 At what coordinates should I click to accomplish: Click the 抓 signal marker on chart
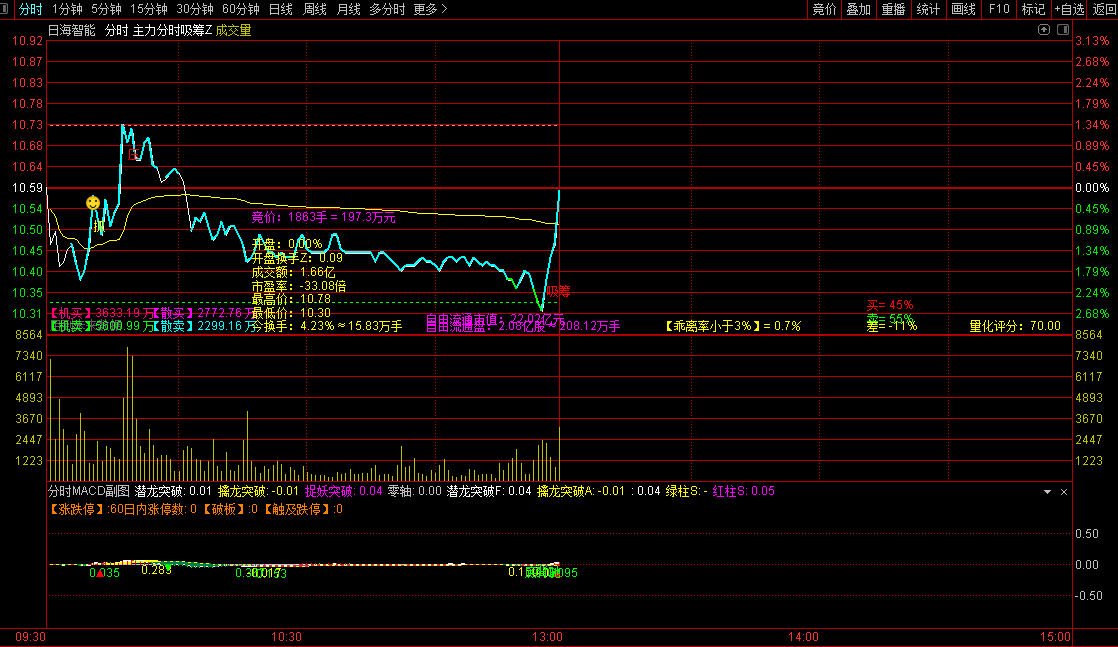click(x=98, y=226)
